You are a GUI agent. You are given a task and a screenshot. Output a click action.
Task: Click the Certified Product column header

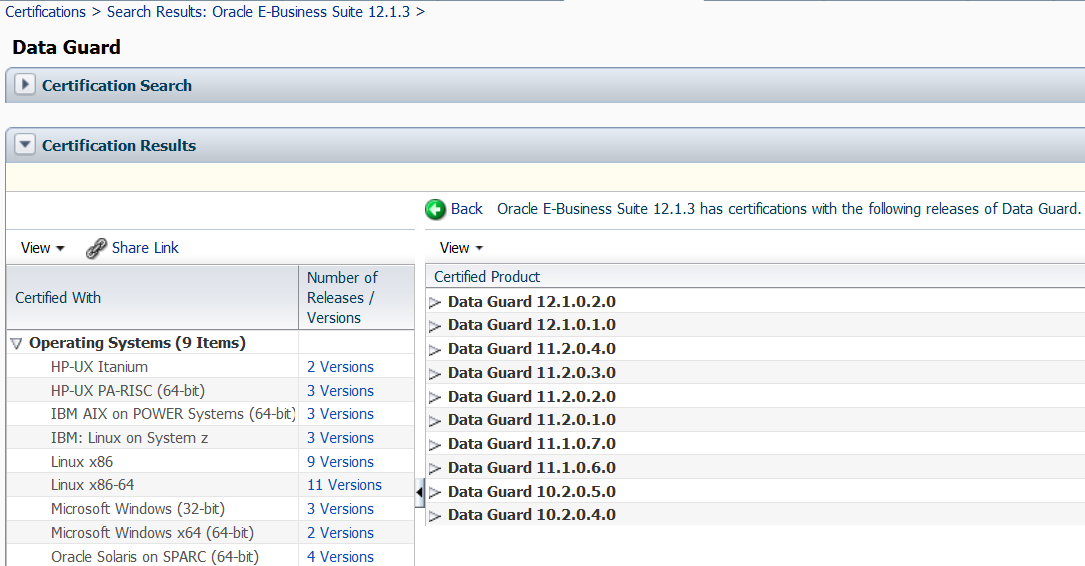click(x=487, y=277)
